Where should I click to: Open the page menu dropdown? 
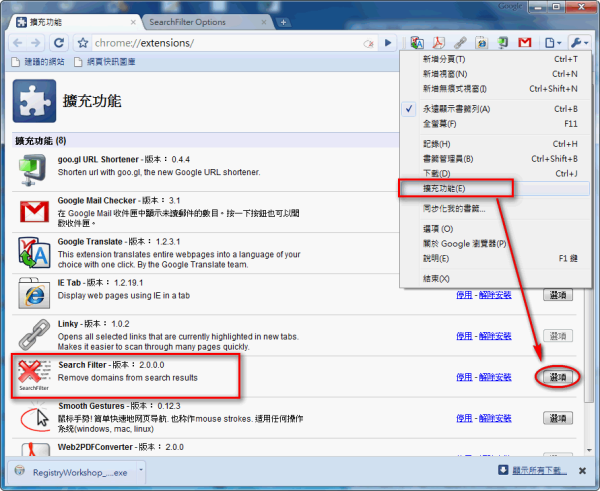tap(553, 42)
